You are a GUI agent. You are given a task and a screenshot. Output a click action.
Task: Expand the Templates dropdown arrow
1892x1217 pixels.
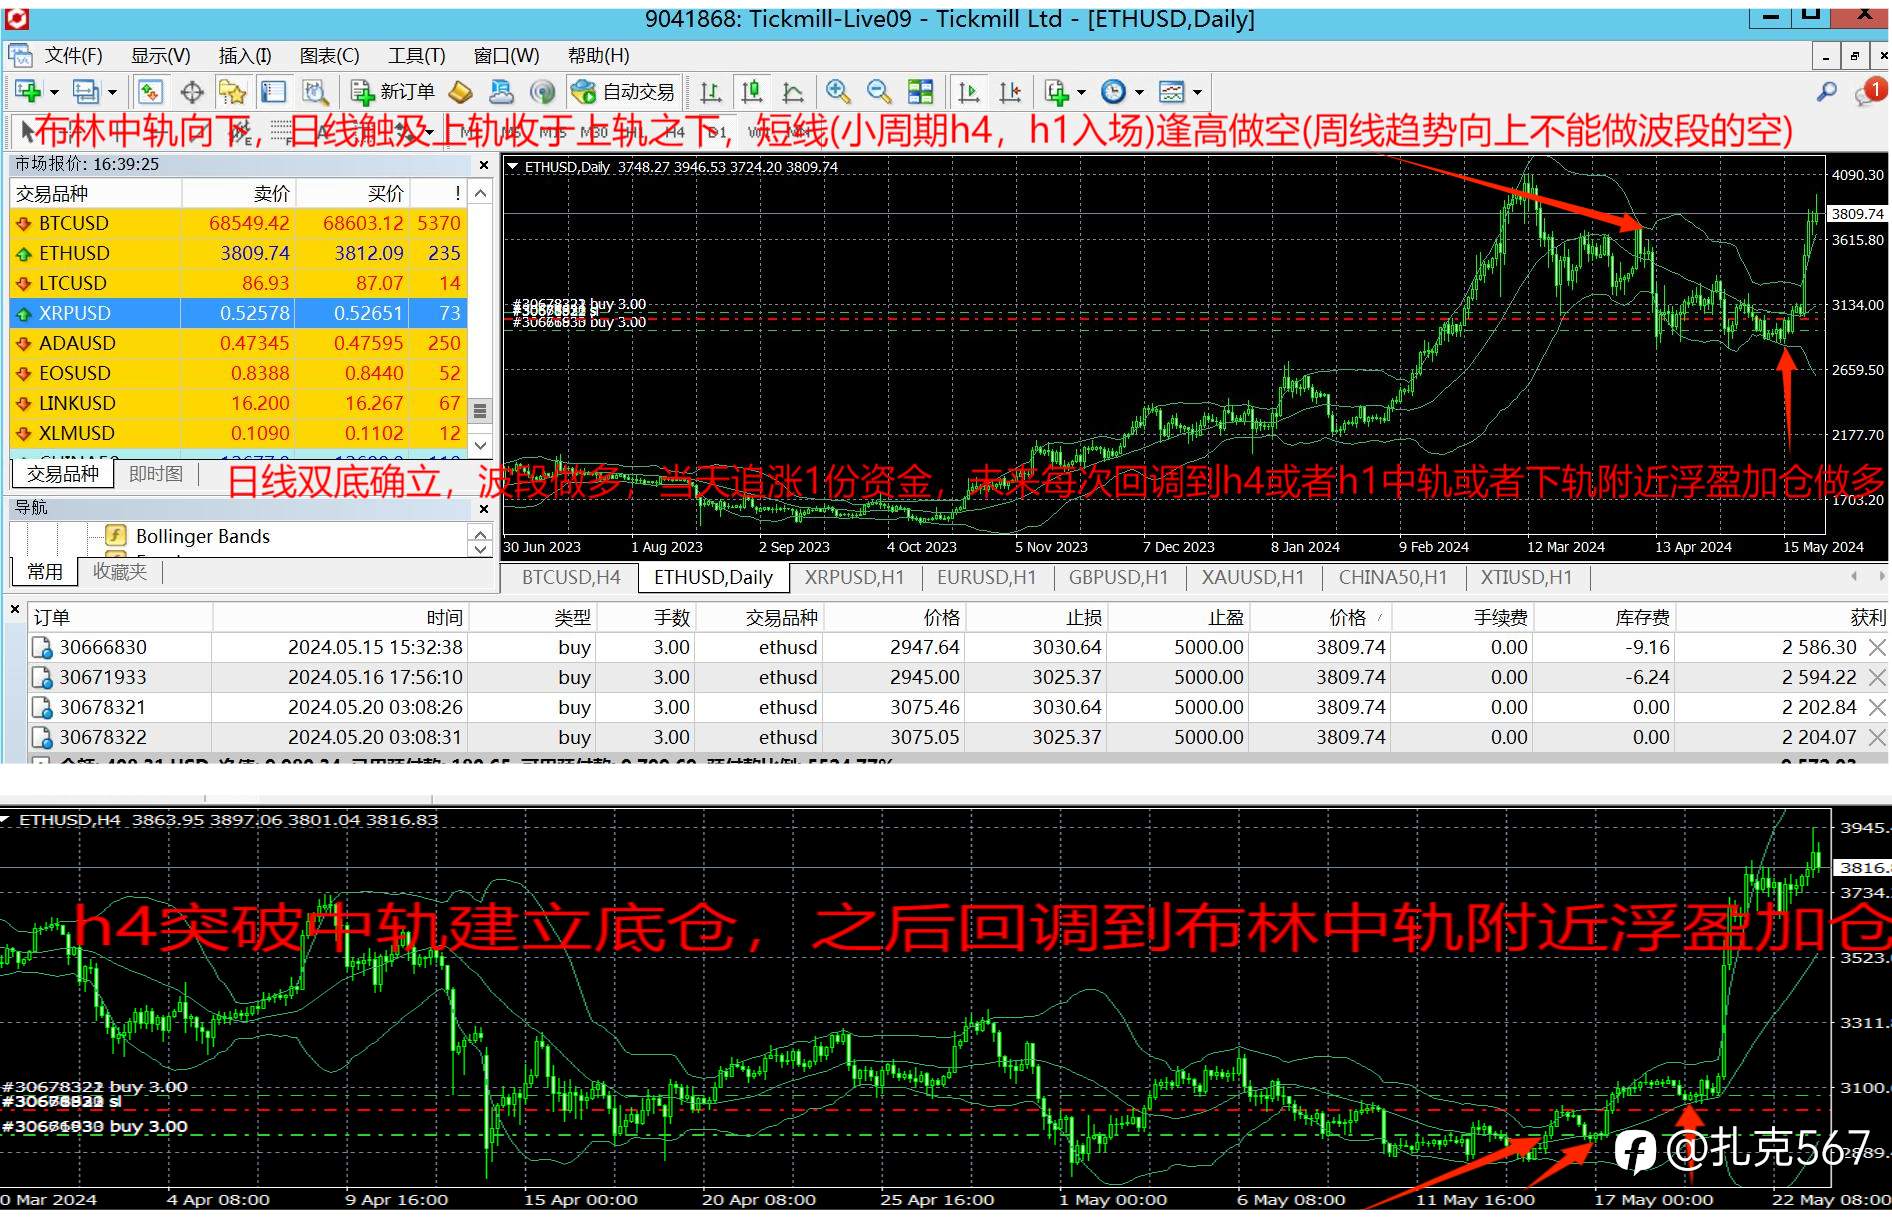coord(1197,93)
